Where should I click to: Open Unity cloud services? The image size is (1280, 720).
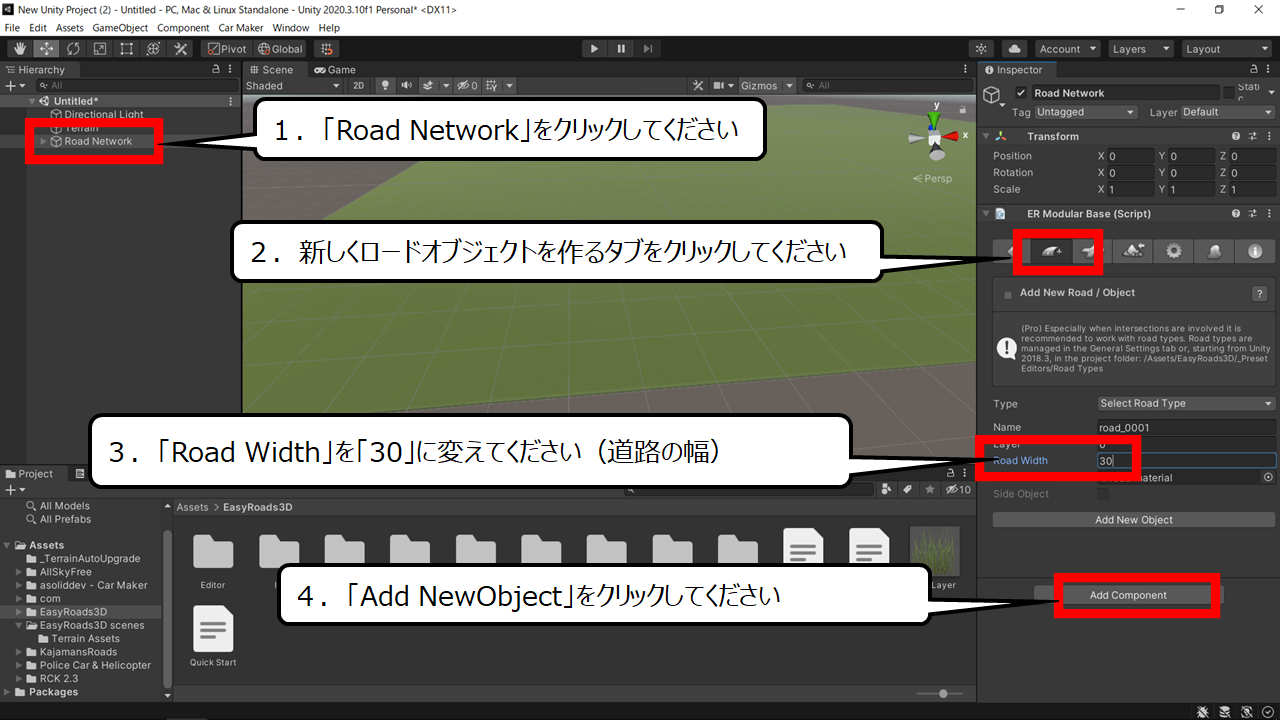click(1015, 49)
